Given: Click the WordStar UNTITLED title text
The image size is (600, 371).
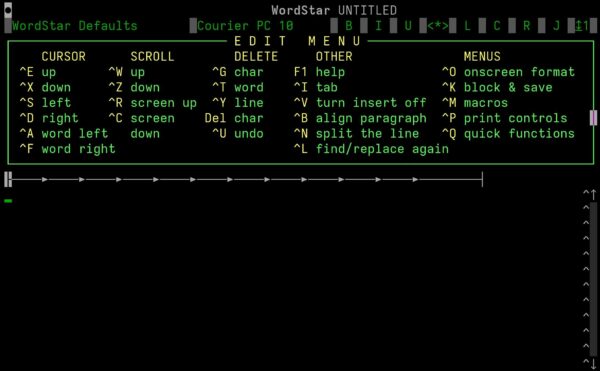Looking at the screenshot, I should 334,10.
